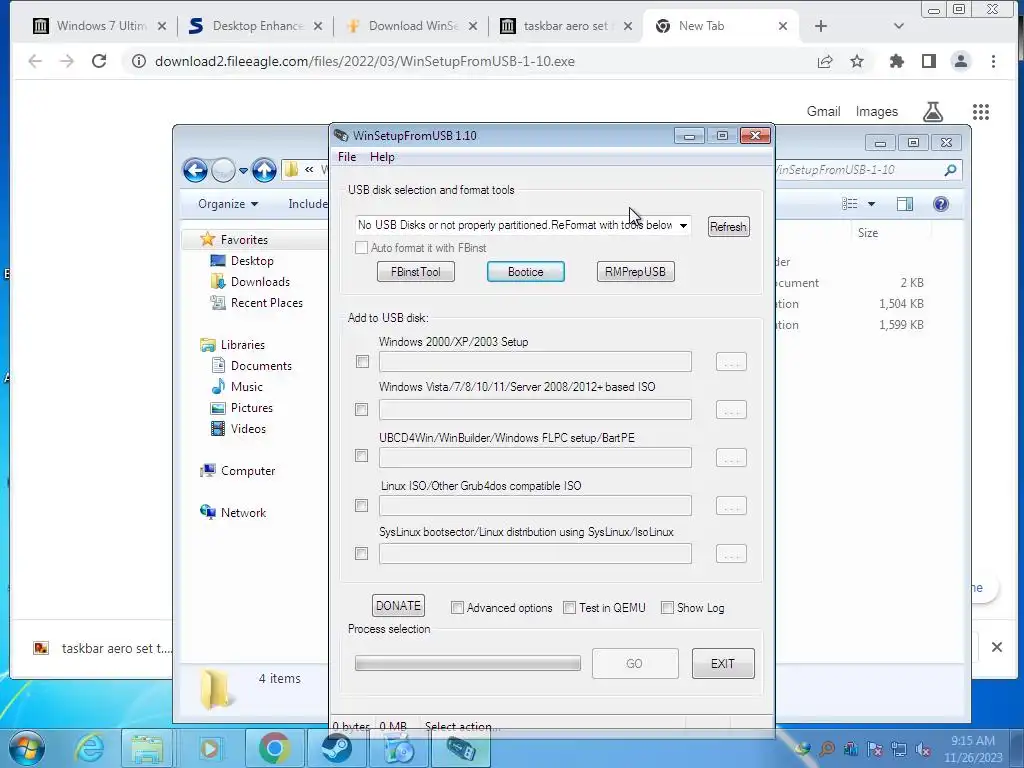Click the process progress bar
Image resolution: width=1024 pixels, height=768 pixels.
click(468, 664)
